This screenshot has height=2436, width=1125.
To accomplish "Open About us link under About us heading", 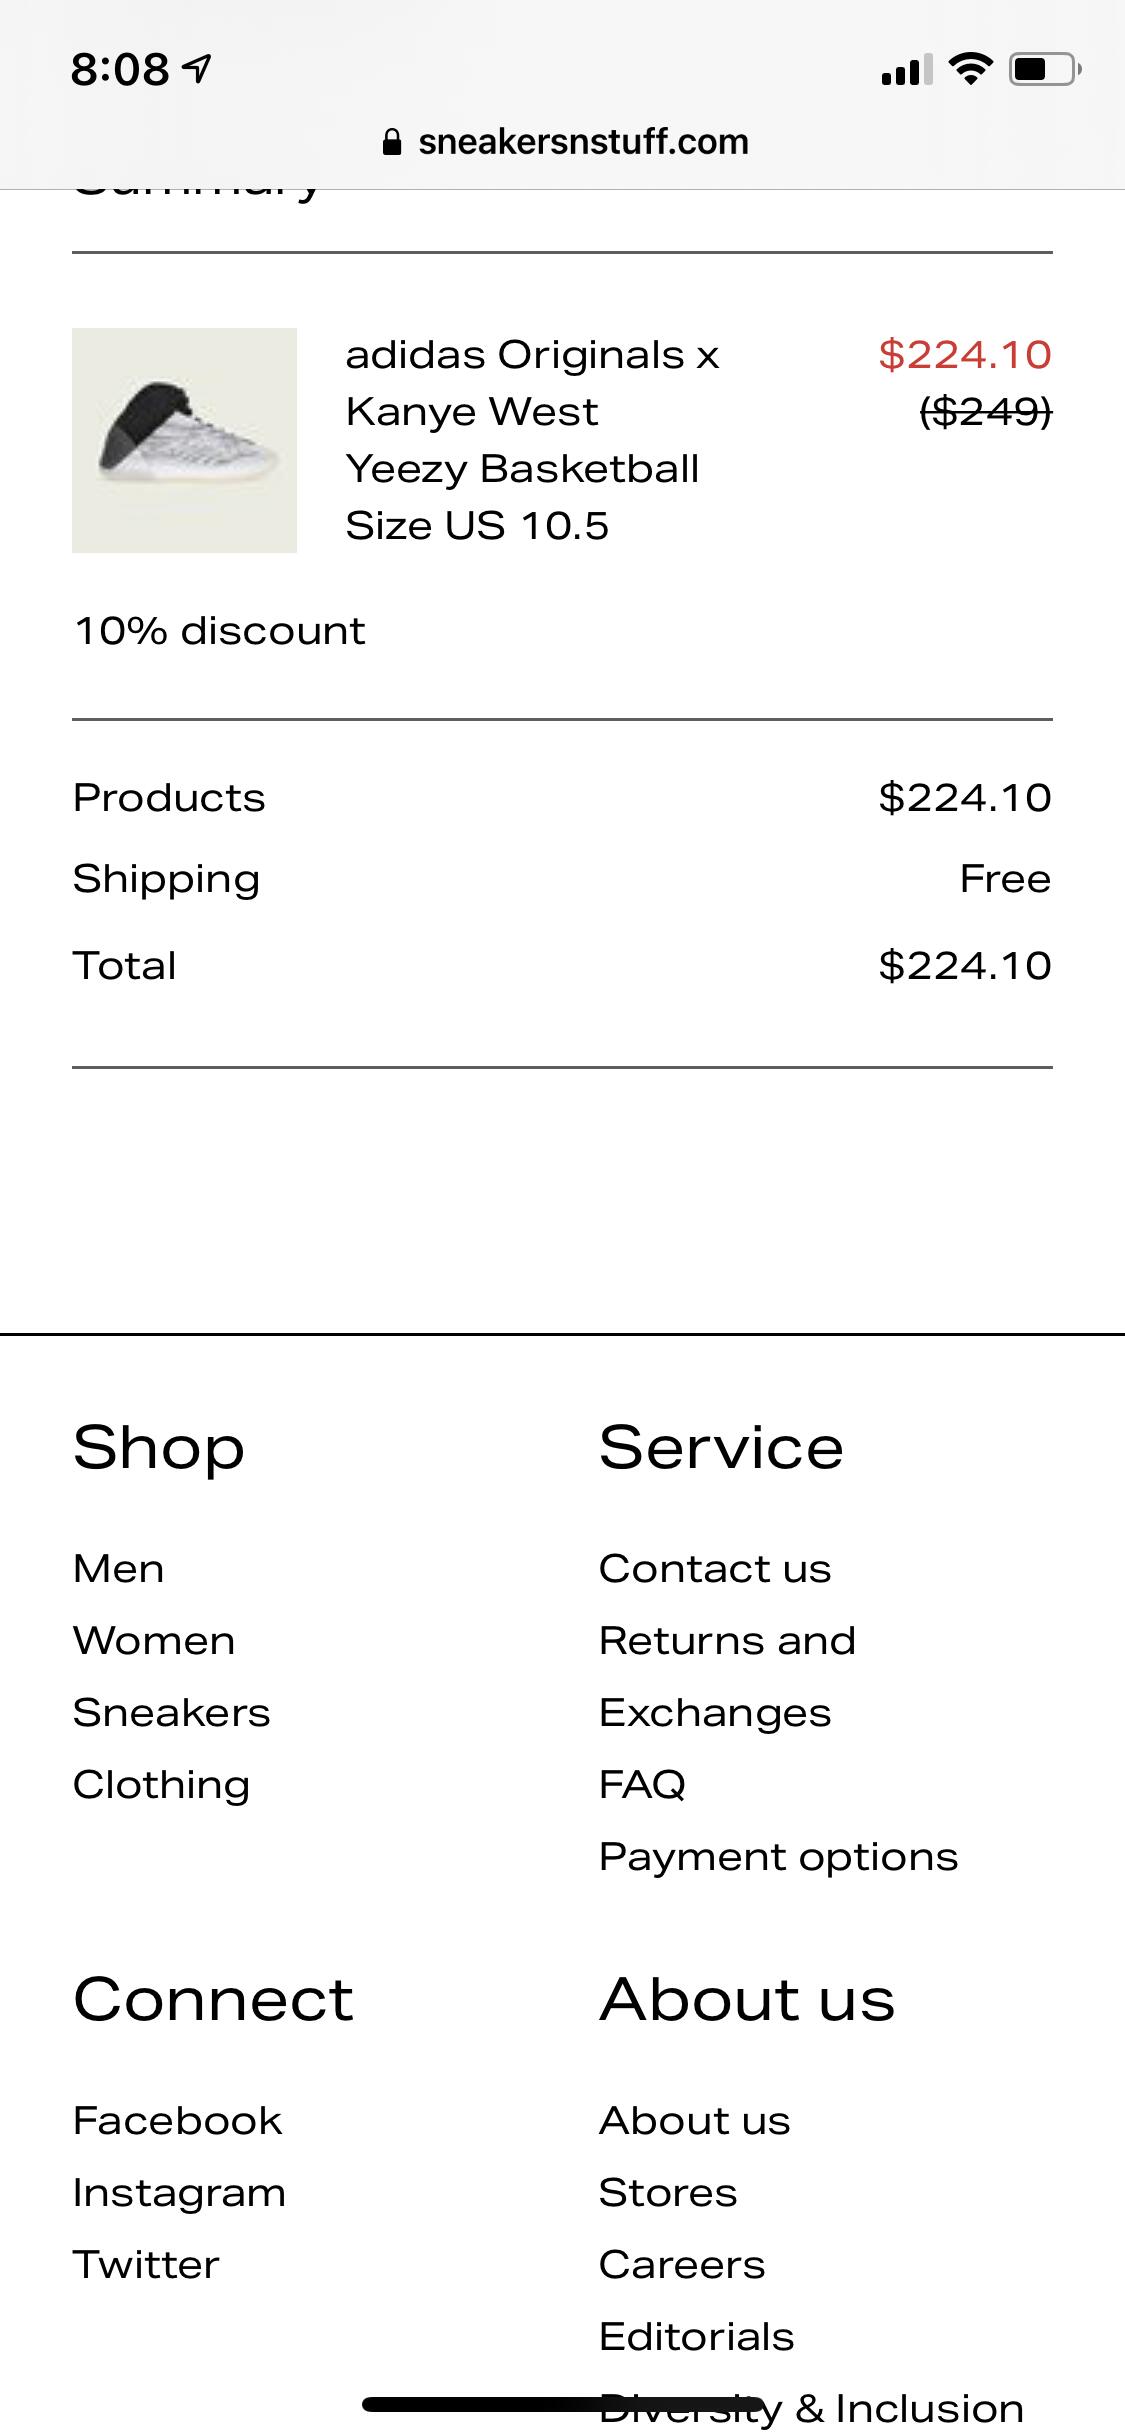I will 694,2121.
